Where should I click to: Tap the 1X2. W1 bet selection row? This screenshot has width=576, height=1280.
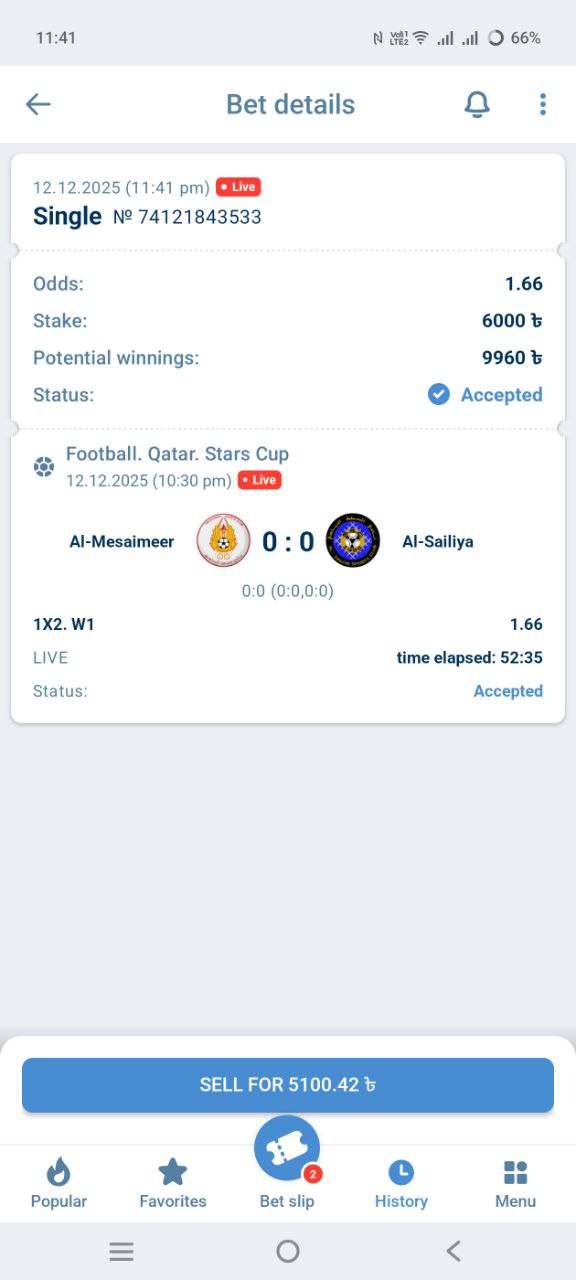tap(288, 624)
